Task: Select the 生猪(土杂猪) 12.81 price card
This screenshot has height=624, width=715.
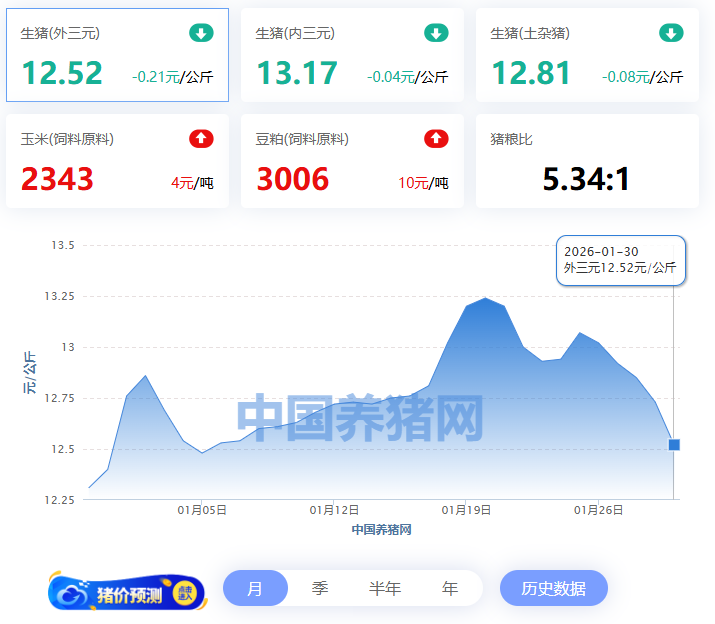Action: (587, 56)
